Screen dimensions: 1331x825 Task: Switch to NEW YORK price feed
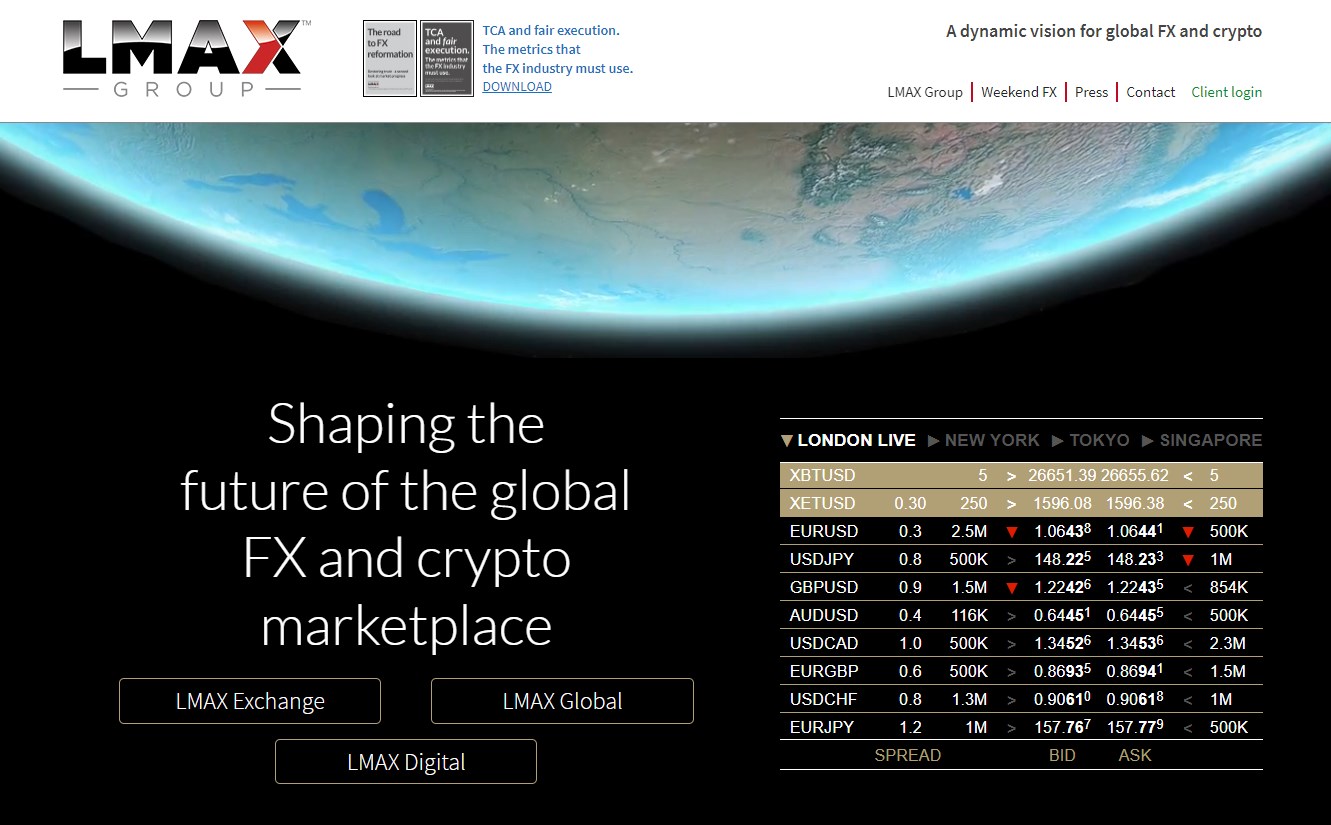pyautogui.click(x=992, y=440)
